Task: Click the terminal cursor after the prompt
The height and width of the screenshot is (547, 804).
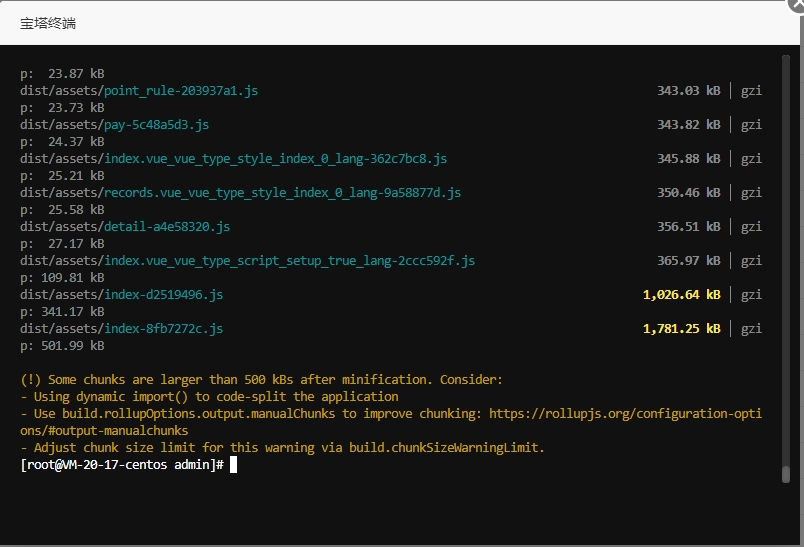Action: (234, 465)
